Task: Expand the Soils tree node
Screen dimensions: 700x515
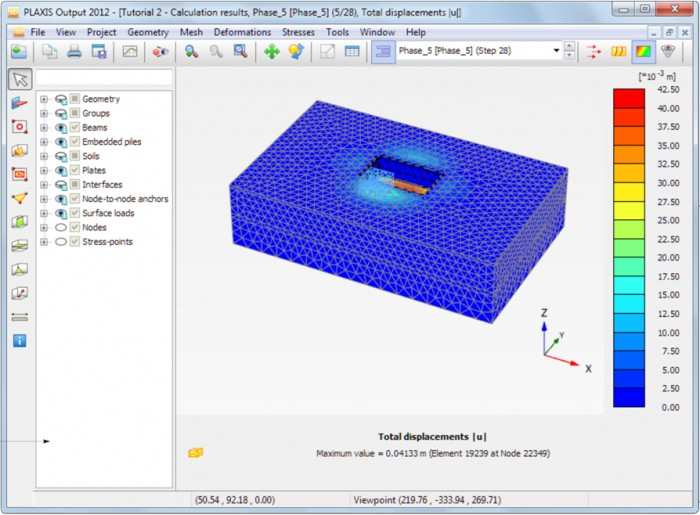Action: [44, 156]
